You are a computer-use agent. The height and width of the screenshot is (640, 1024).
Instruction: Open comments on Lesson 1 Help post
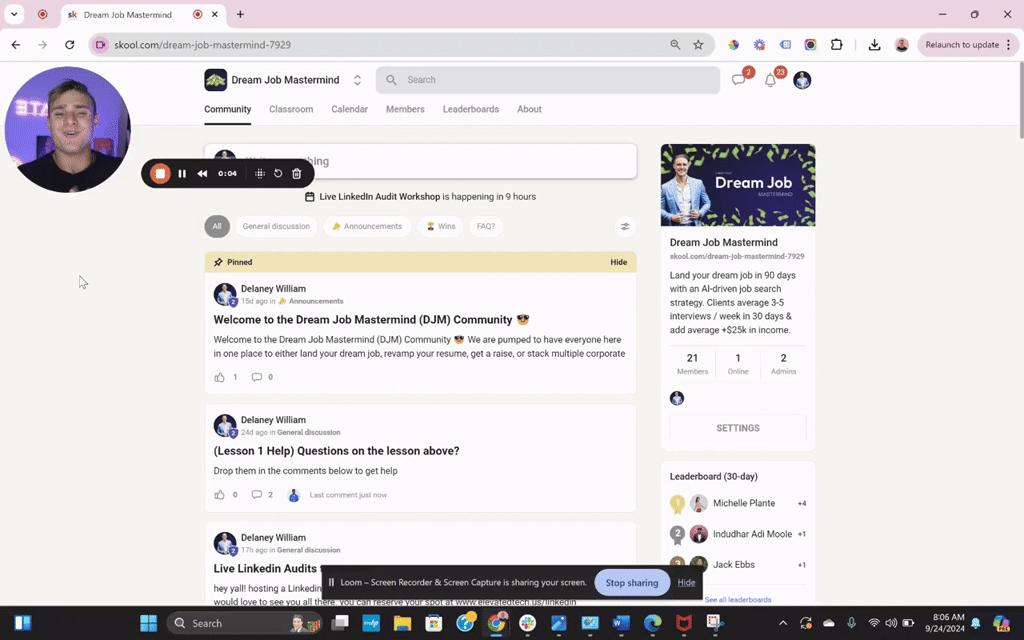pyautogui.click(x=257, y=494)
